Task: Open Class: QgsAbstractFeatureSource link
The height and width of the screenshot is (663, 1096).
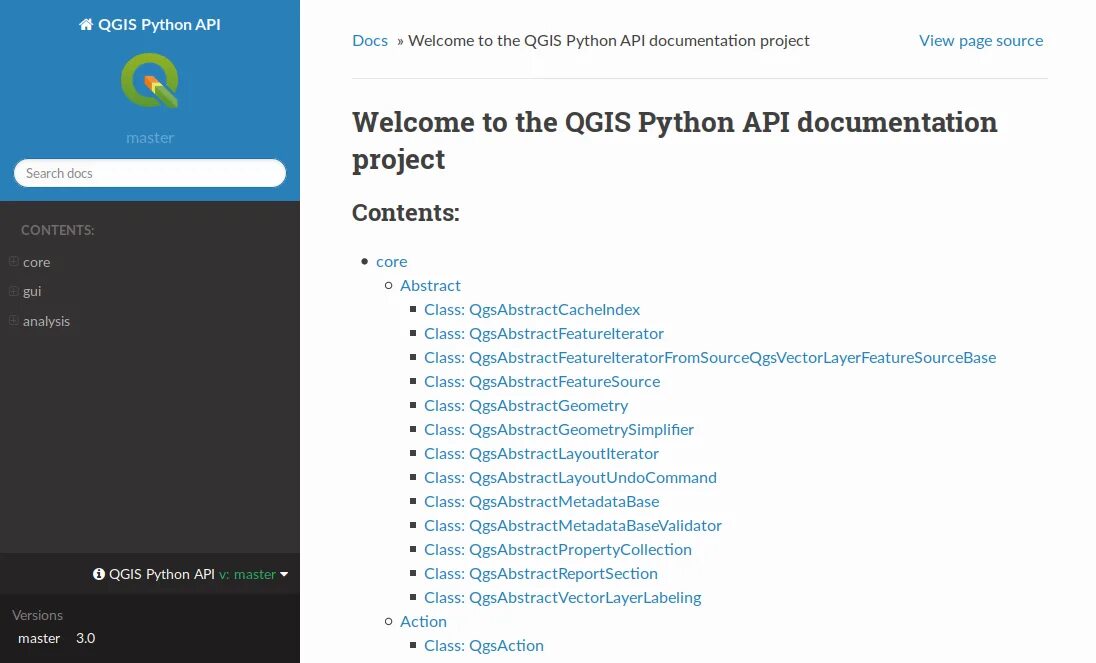Action: point(542,381)
